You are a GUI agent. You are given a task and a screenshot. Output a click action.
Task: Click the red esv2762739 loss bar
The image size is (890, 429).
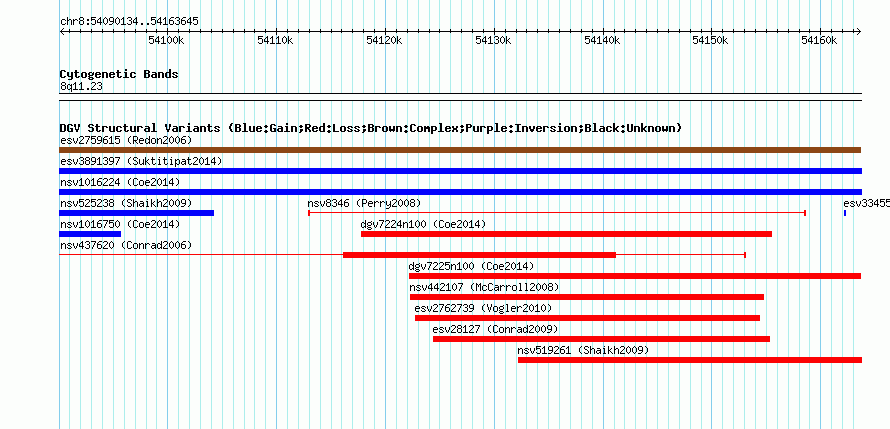587,318
